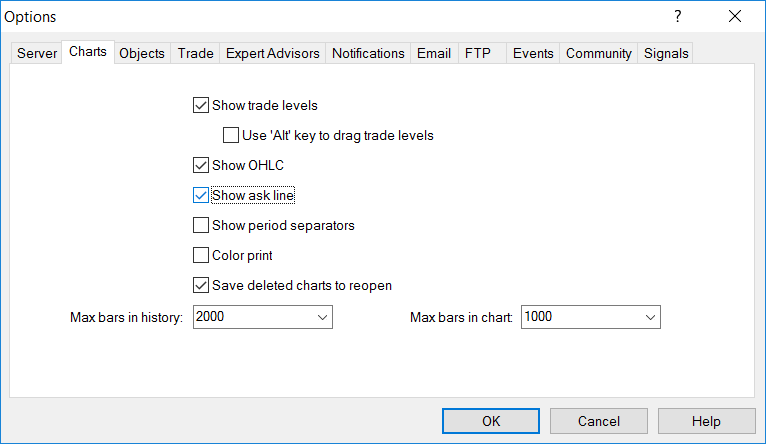
Task: Toggle Show trade levels checkbox
Action: point(200,105)
